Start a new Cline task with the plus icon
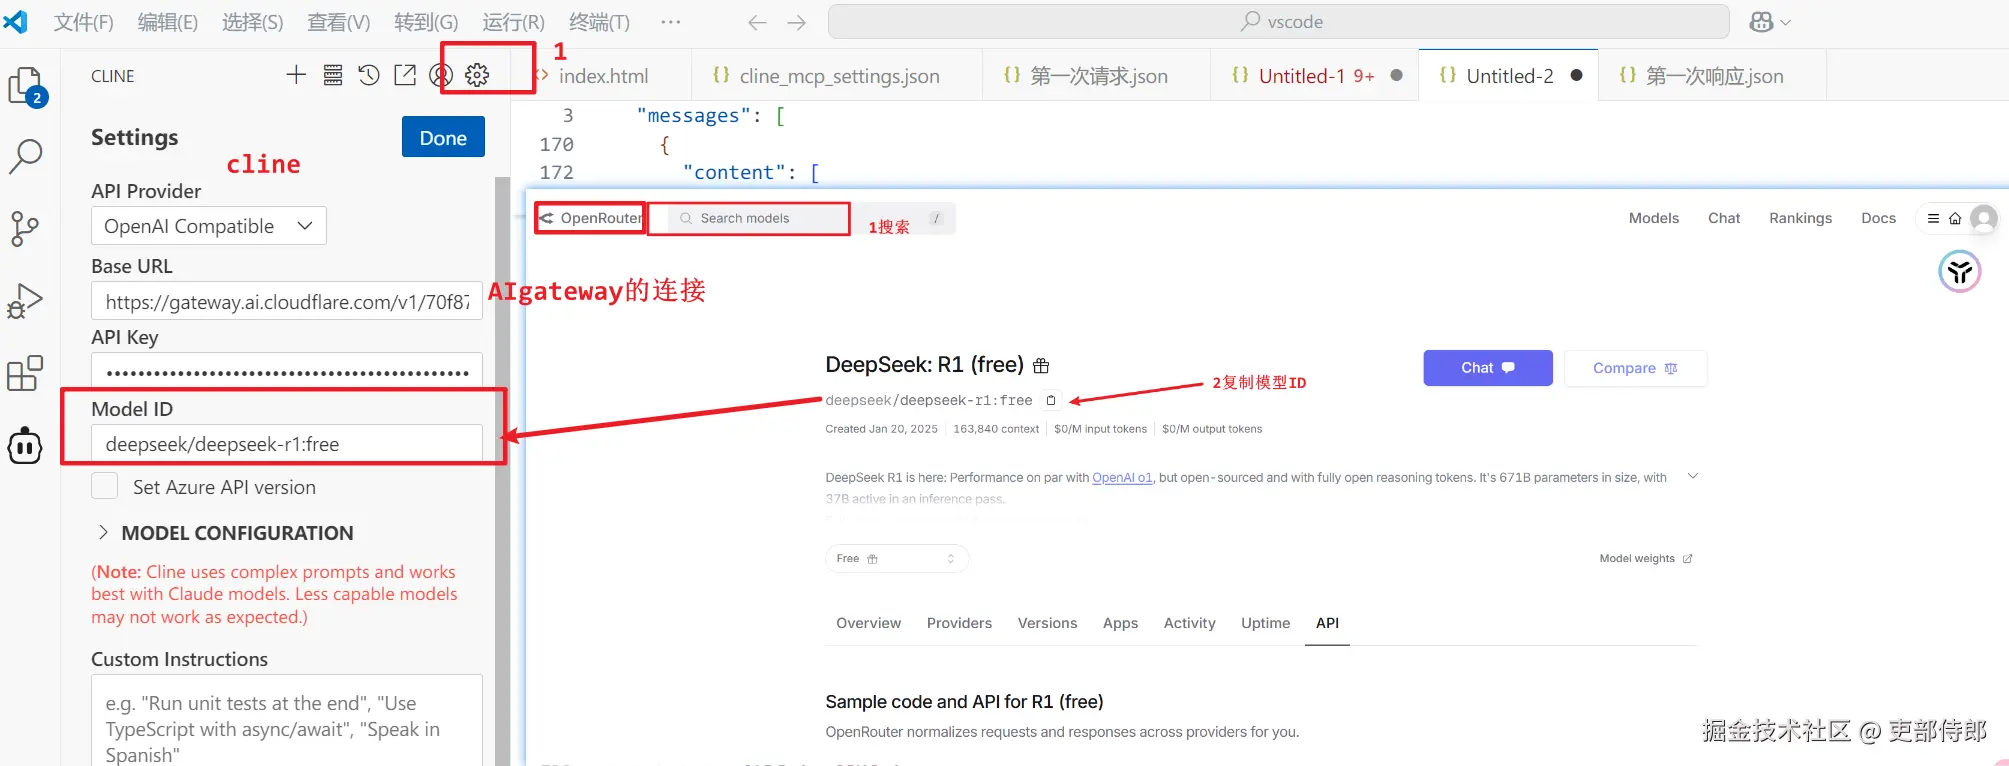Screen dimensions: 2009x766 click(x=296, y=75)
